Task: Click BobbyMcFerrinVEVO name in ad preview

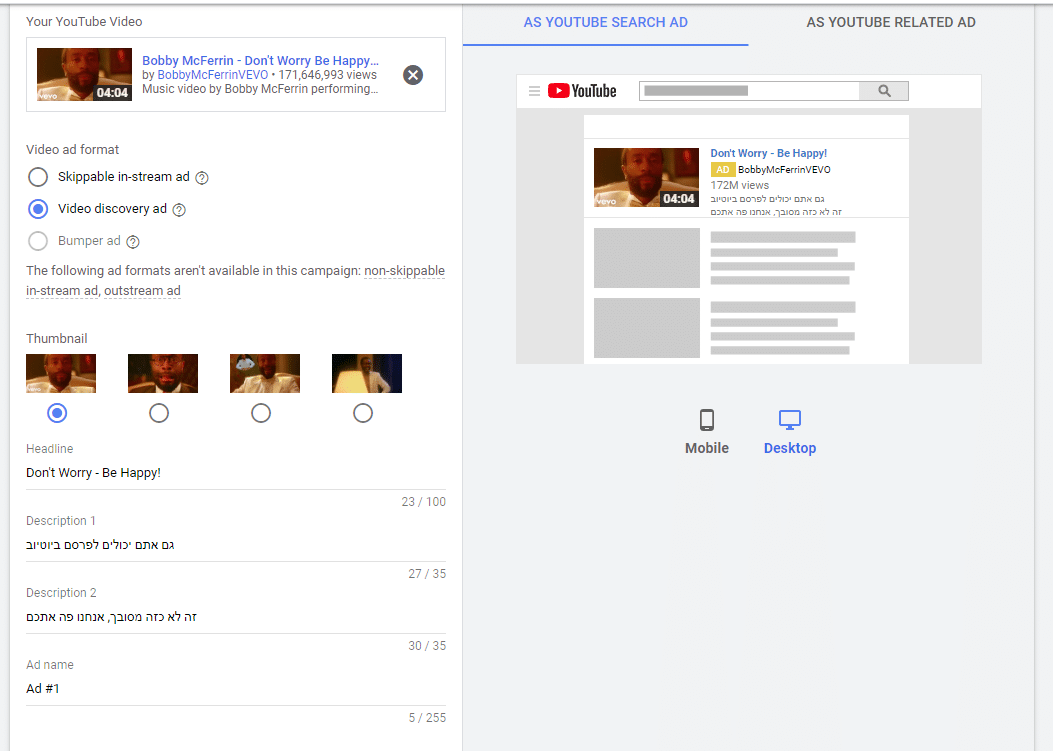Action: [x=784, y=170]
